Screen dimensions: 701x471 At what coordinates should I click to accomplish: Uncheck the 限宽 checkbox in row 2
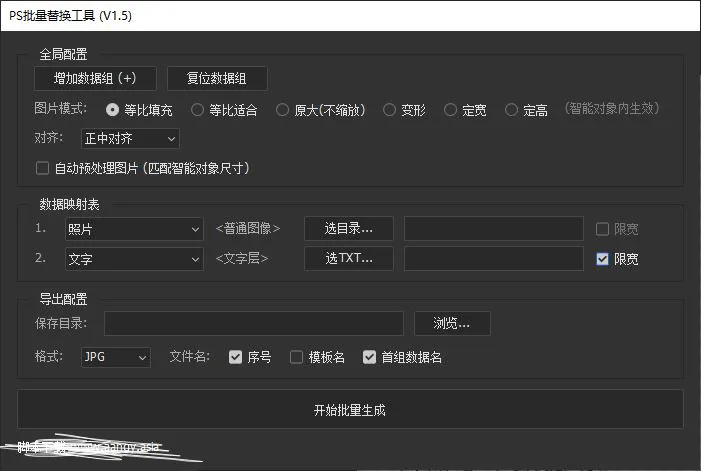[x=602, y=259]
